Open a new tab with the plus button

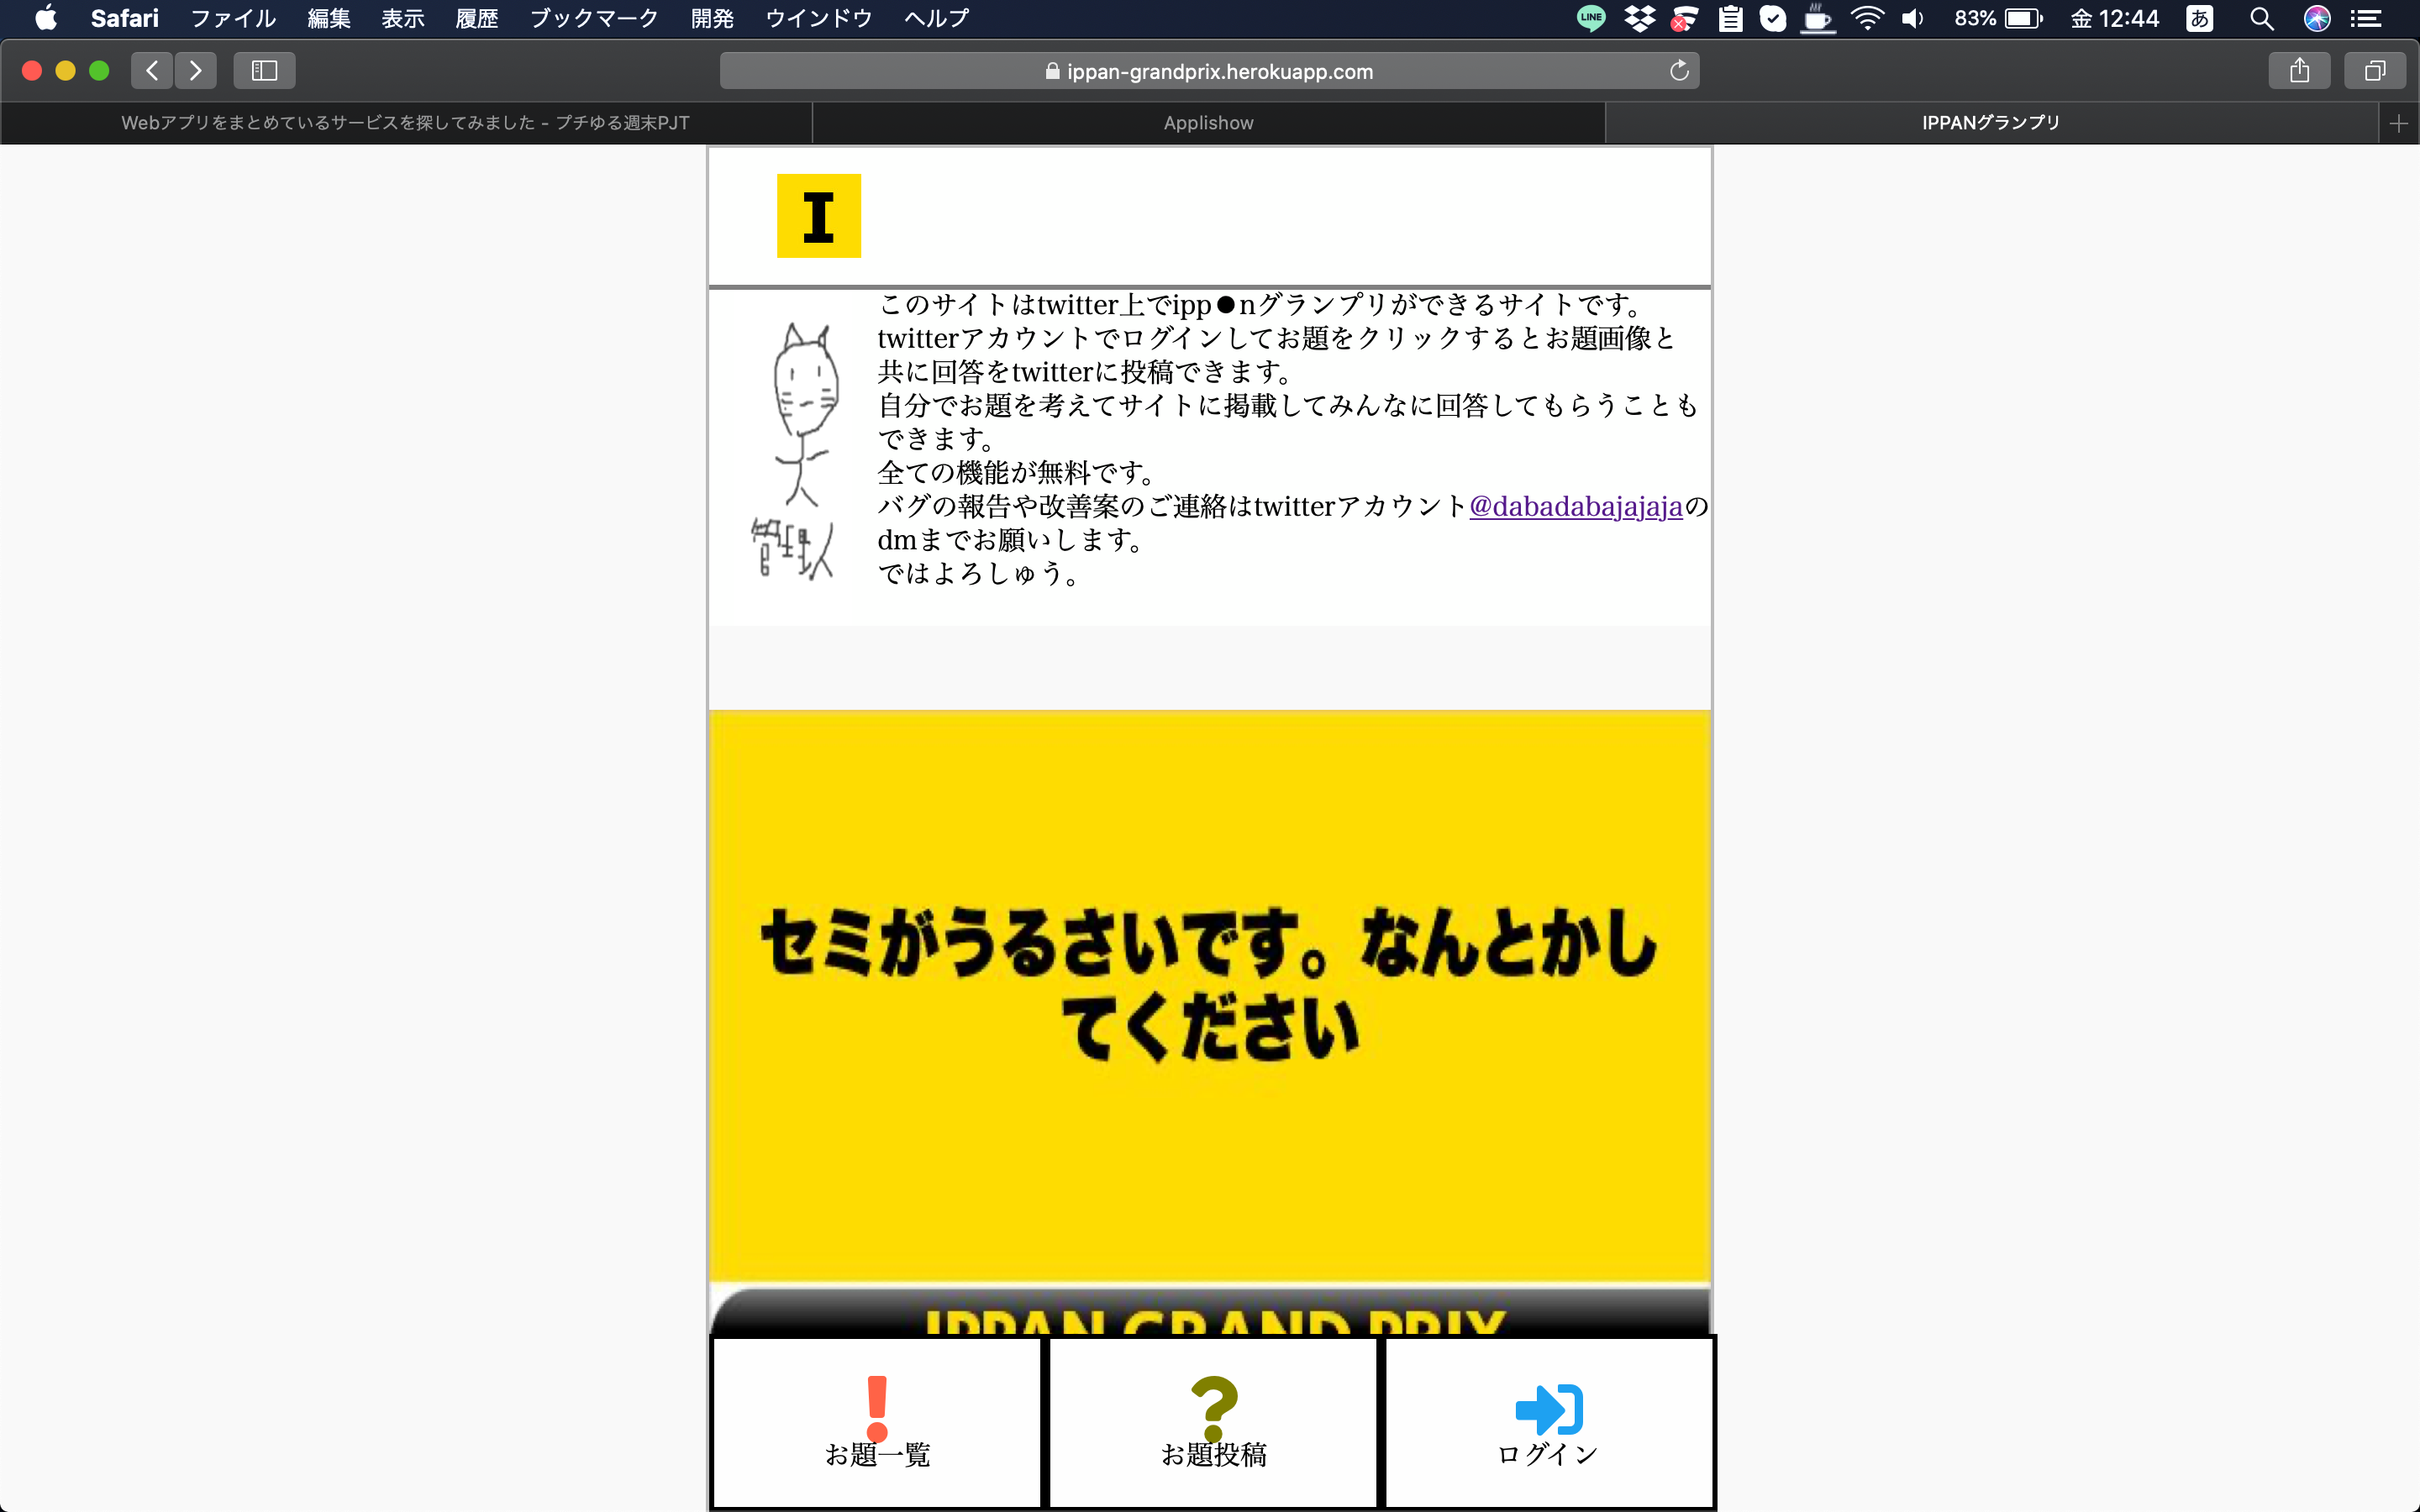2398,122
